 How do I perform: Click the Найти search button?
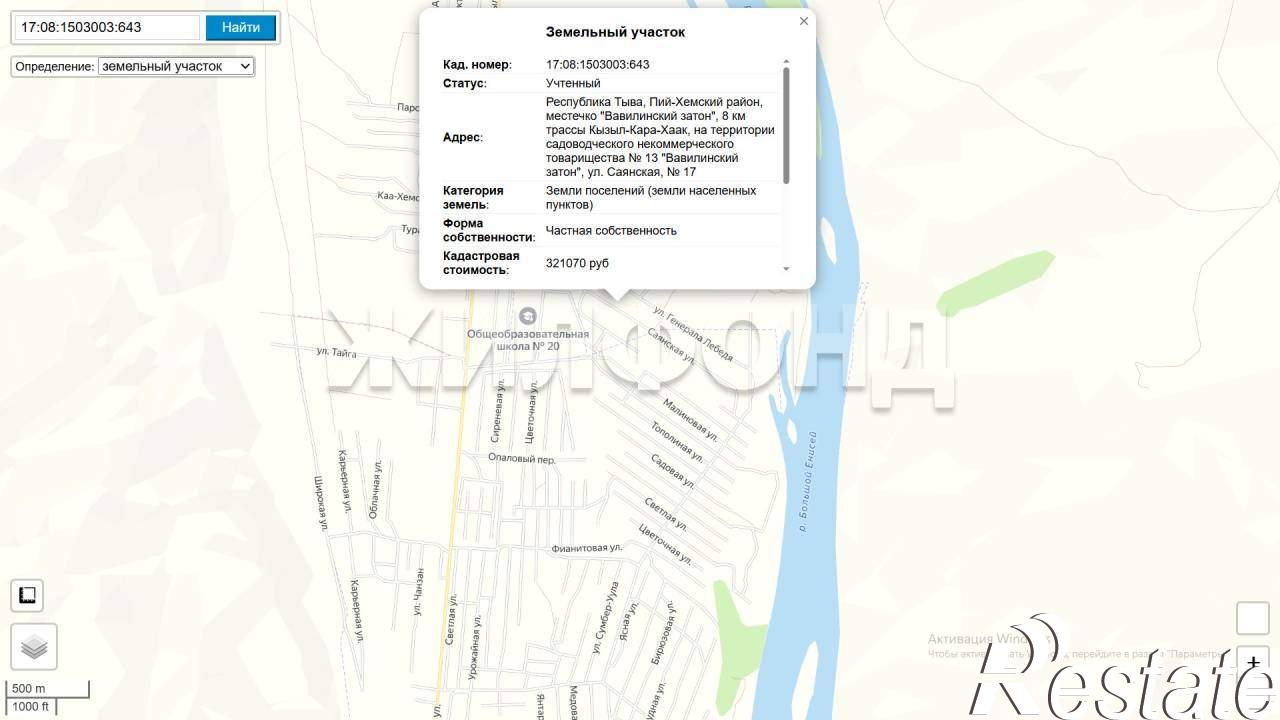[x=241, y=27]
